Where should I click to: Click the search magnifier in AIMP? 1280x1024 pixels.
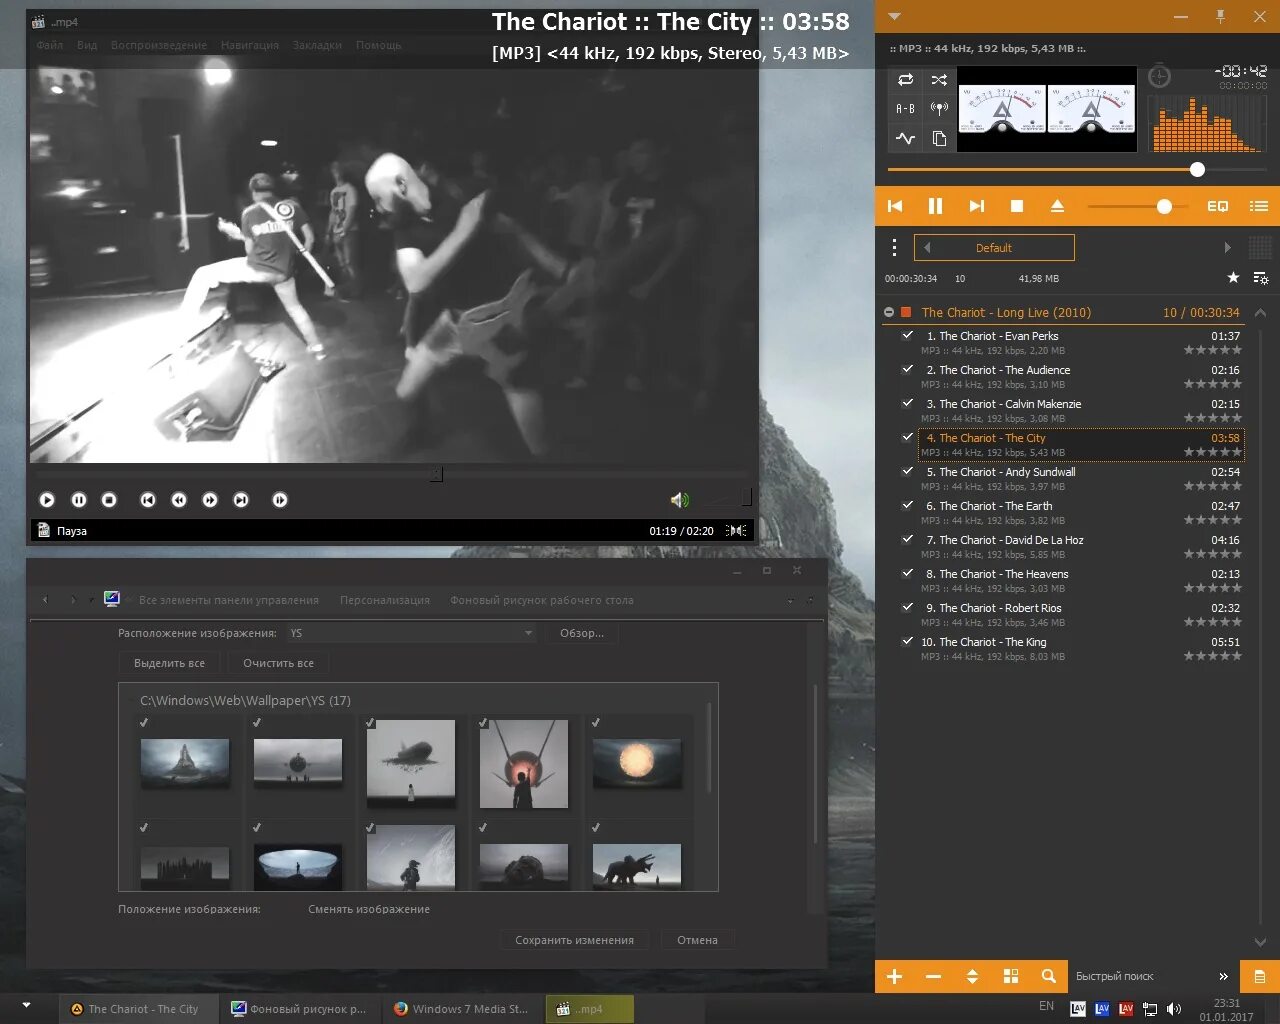[1048, 976]
